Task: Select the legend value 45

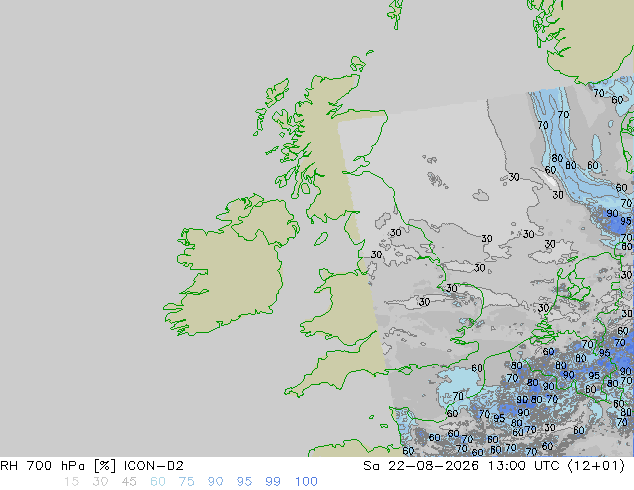Action: coord(129,482)
